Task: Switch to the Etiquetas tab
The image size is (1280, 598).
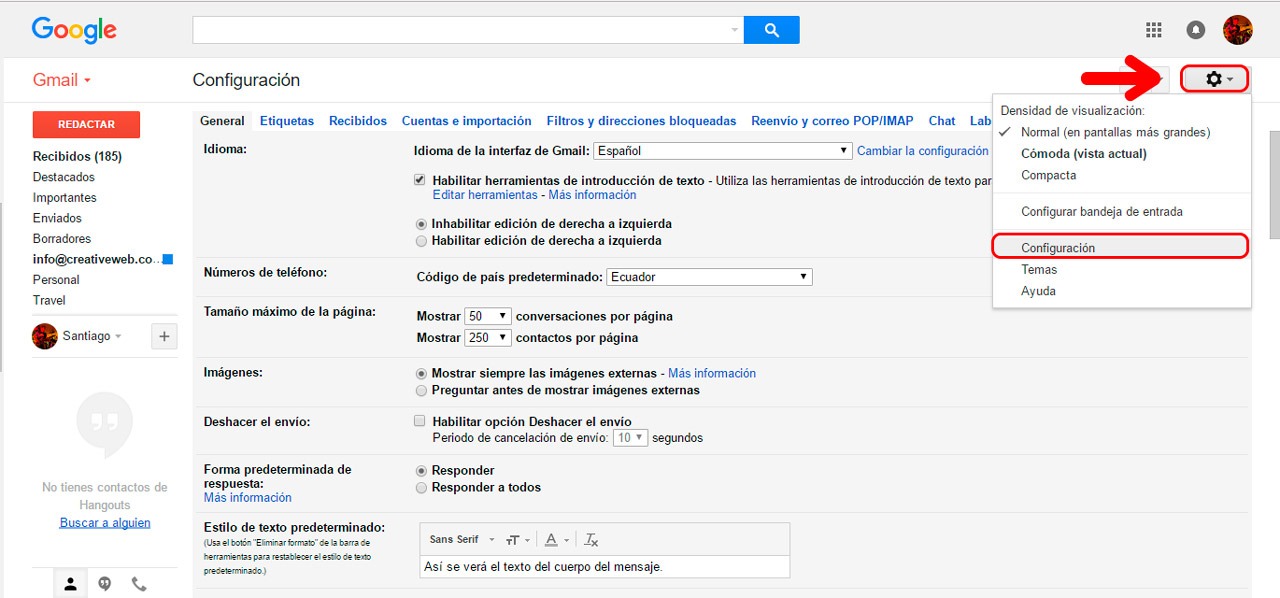Action: (287, 121)
